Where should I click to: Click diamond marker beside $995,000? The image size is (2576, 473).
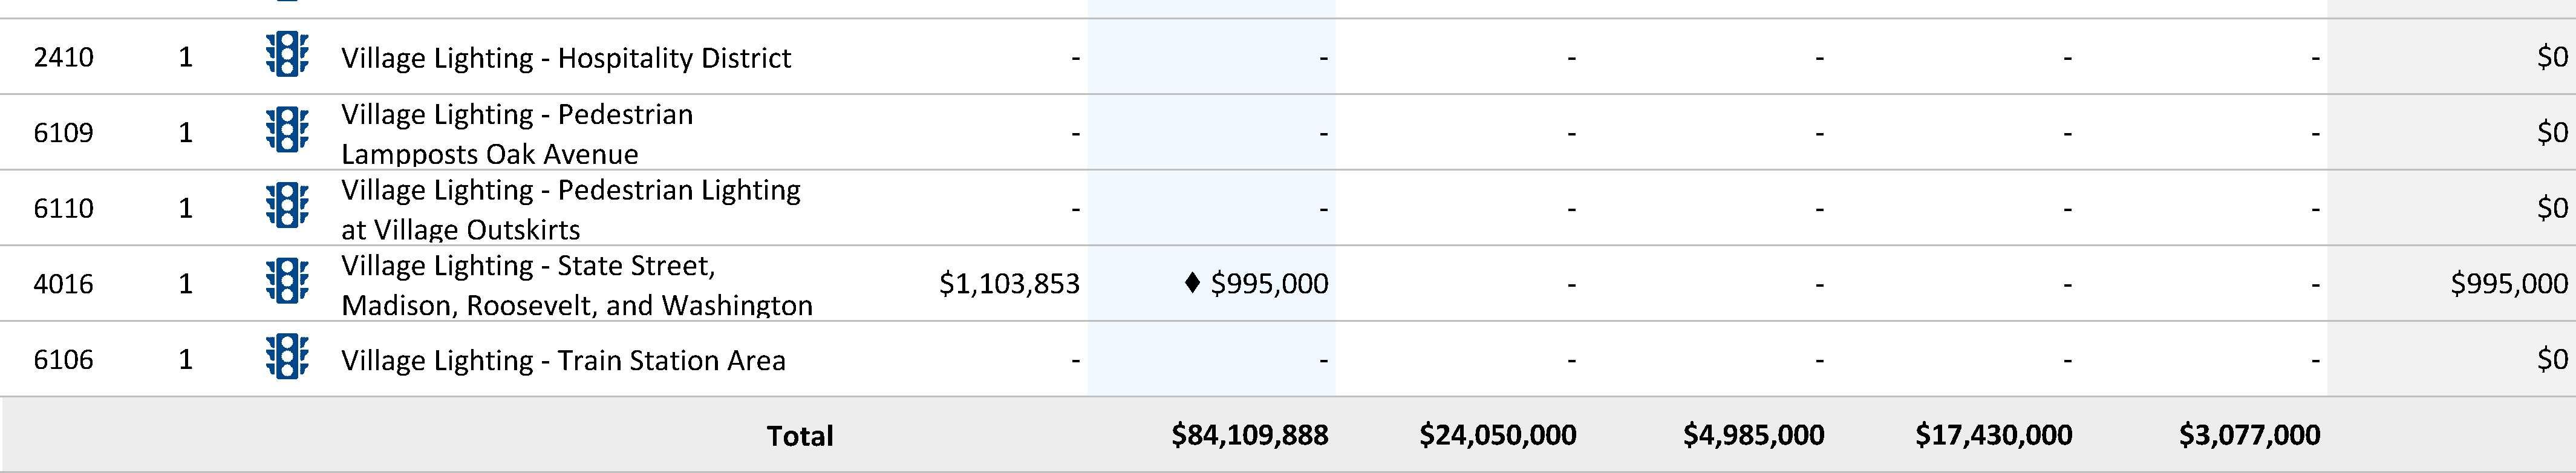[x=1191, y=283]
